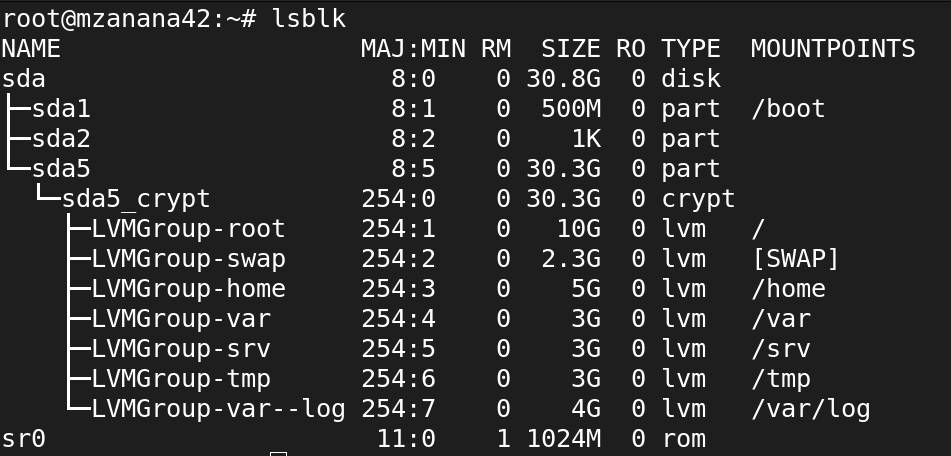Click the [SWAP] mountpoint text

(796, 259)
